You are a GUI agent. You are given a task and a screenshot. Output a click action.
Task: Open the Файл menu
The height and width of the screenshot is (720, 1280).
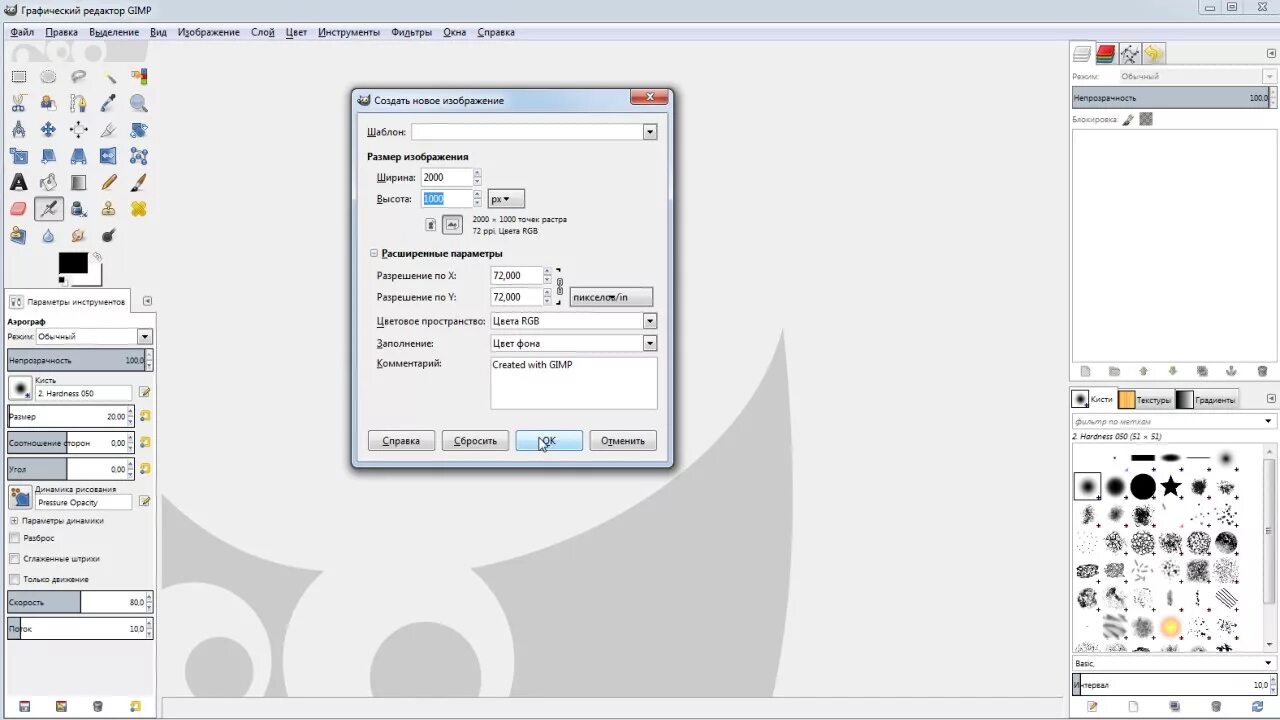point(22,32)
